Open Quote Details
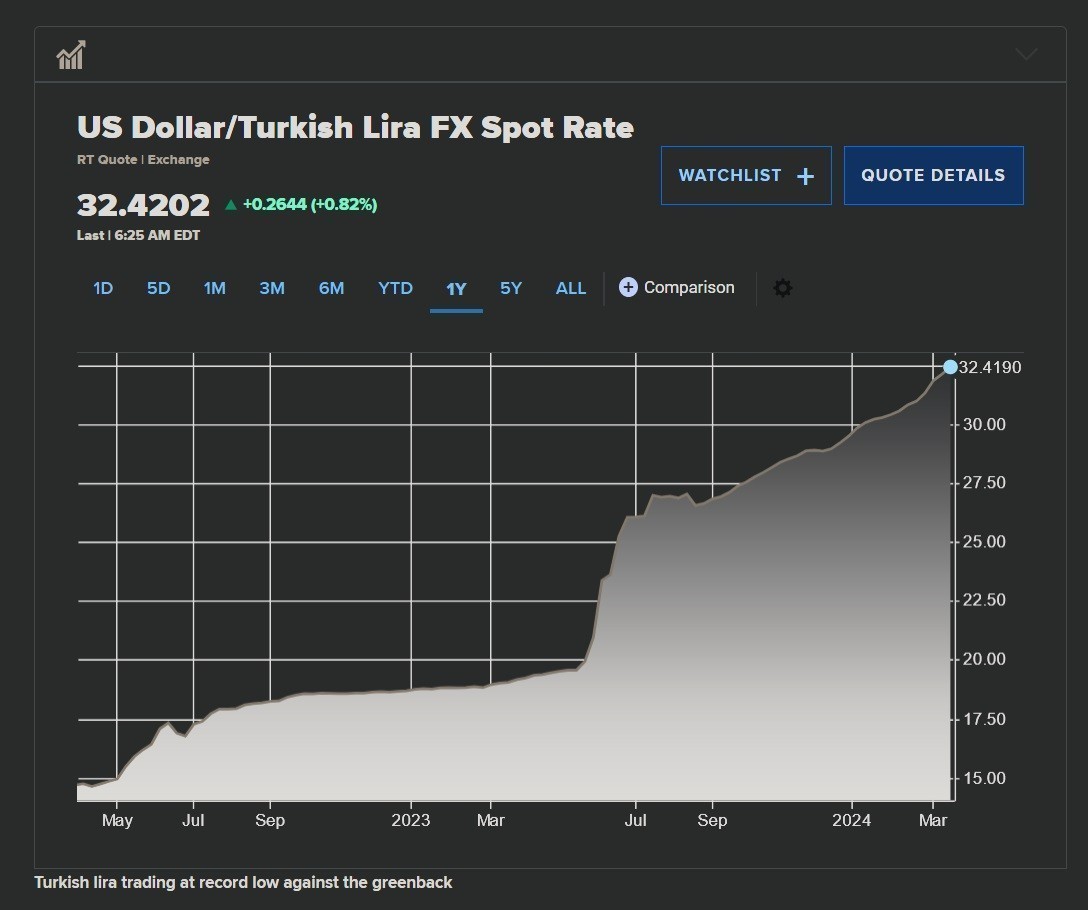This screenshot has width=1088, height=910. point(933,176)
